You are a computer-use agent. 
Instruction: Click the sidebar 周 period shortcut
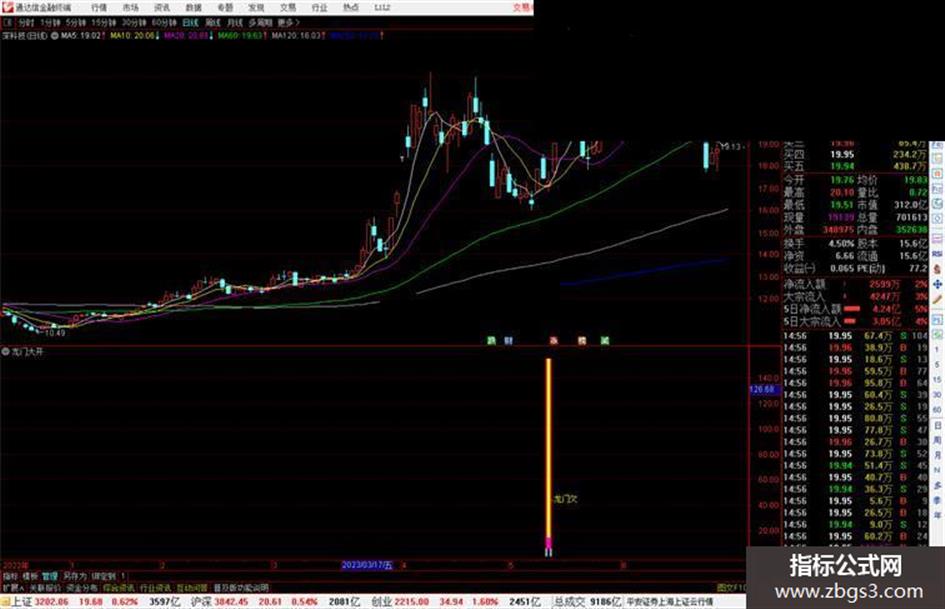pyautogui.click(x=937, y=440)
